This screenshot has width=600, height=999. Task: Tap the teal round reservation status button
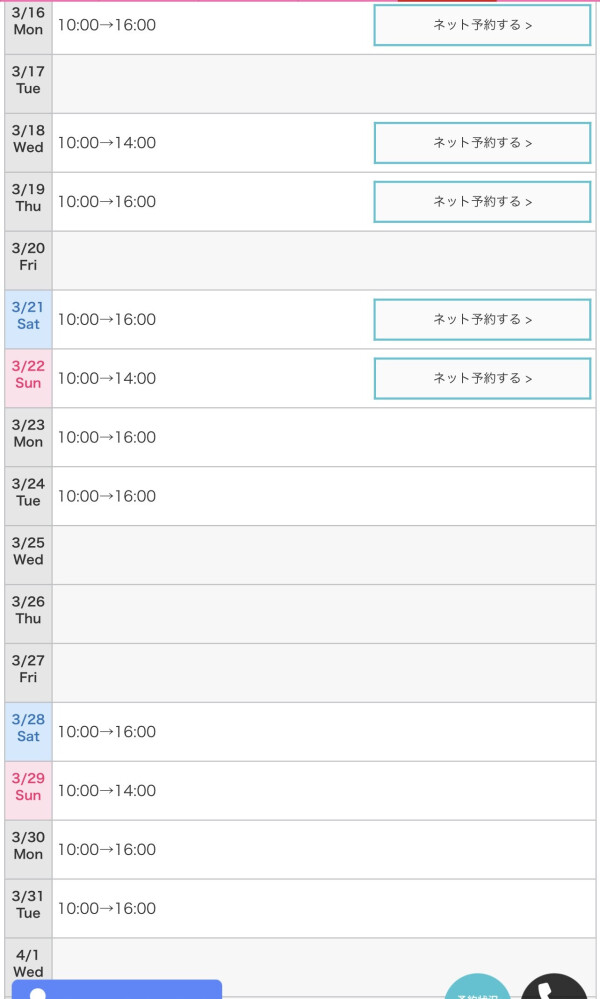pos(478,989)
